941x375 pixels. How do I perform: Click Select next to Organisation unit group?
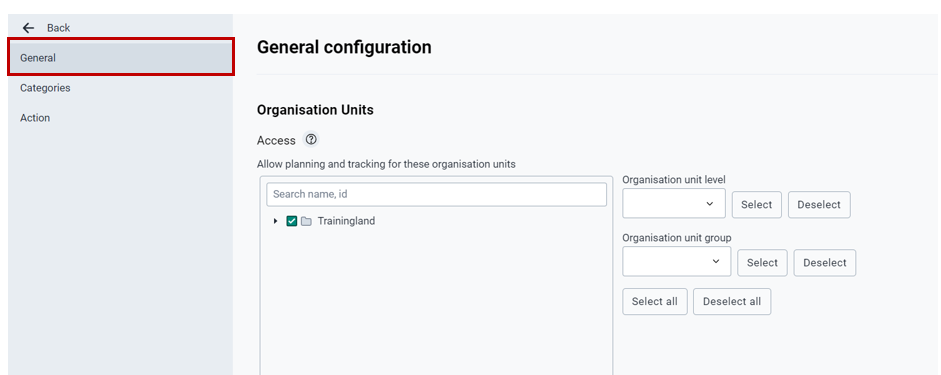pos(762,263)
